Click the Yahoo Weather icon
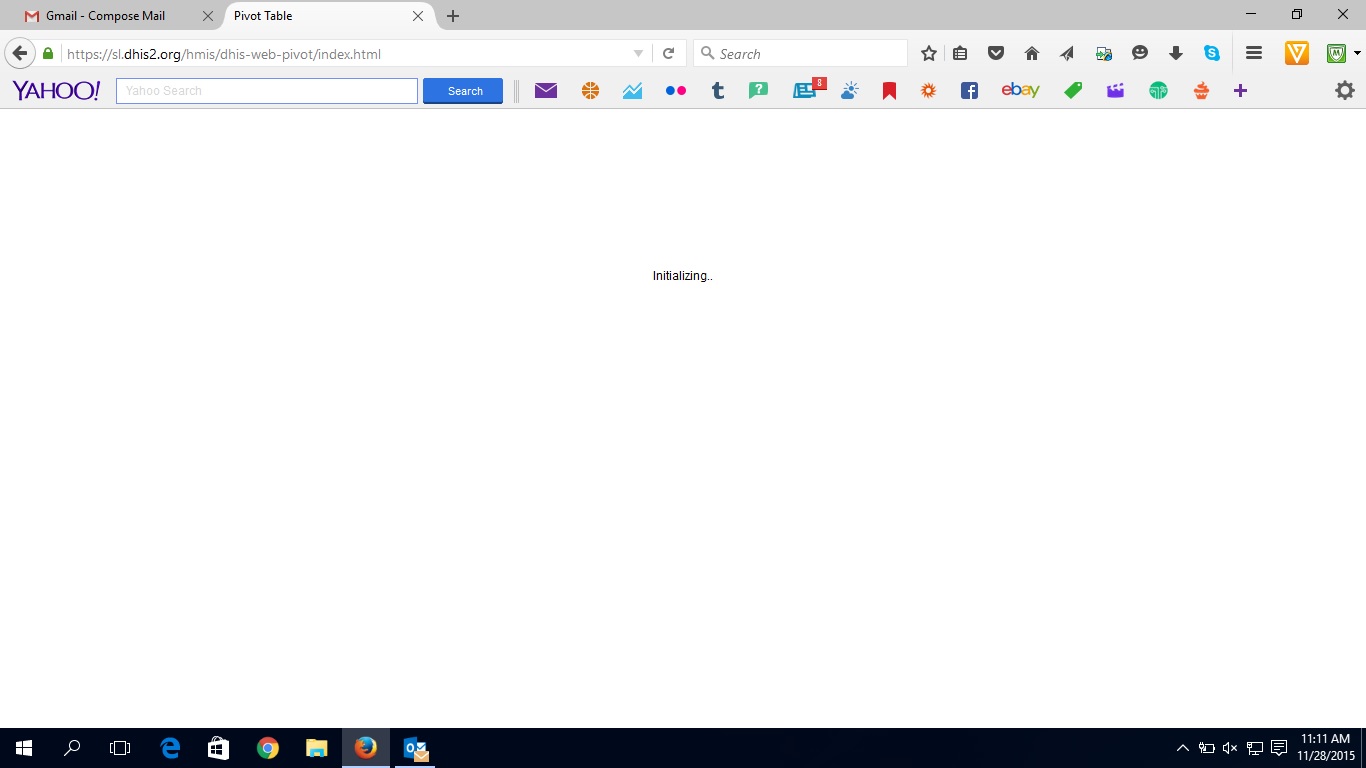Image resolution: width=1366 pixels, height=768 pixels. pos(849,91)
